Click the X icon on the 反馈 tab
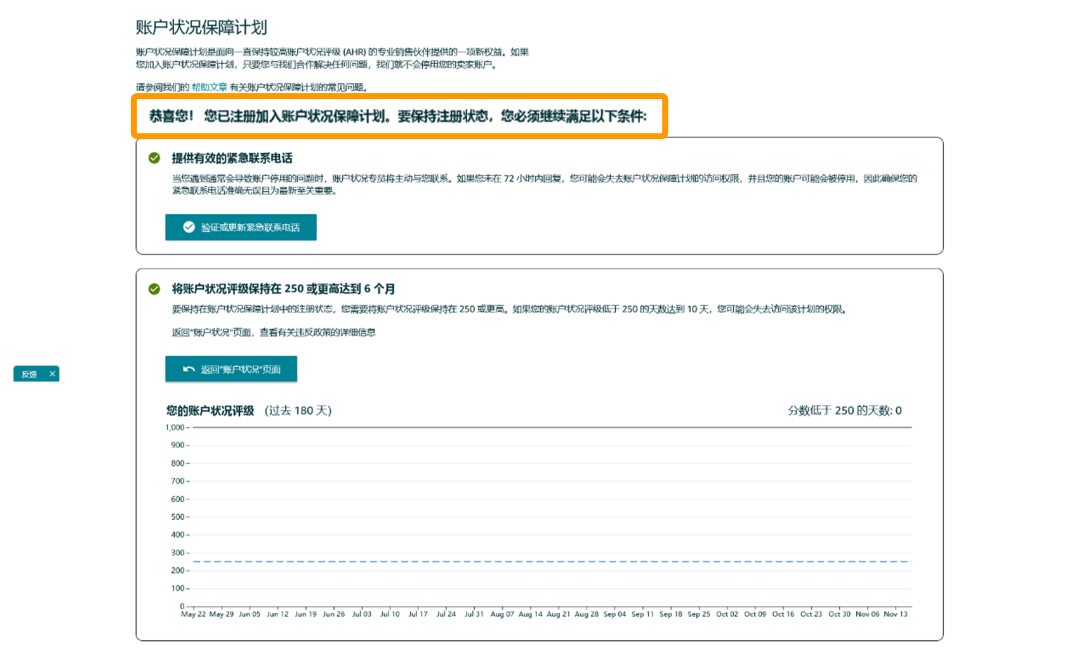 pos(50,372)
